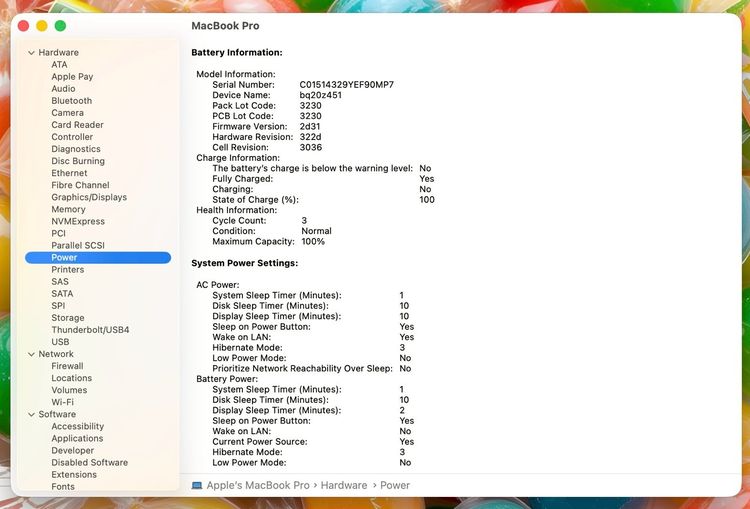Select Applications under Software
Image resolution: width=750 pixels, height=509 pixels.
click(x=77, y=438)
